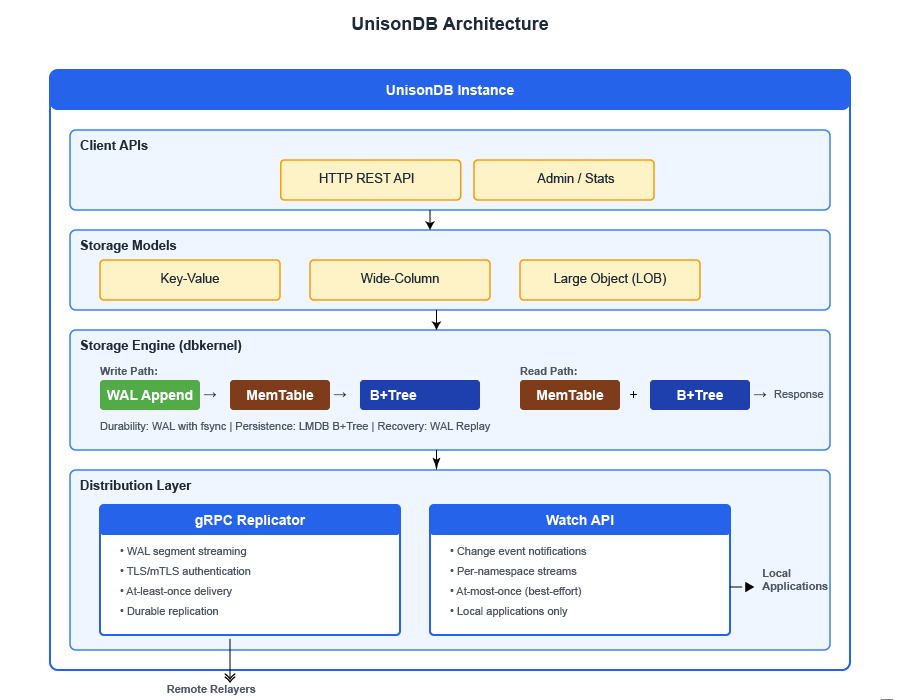This screenshot has height=700, width=900.
Task: Switch to the Storage Models section
Action: click(x=128, y=245)
